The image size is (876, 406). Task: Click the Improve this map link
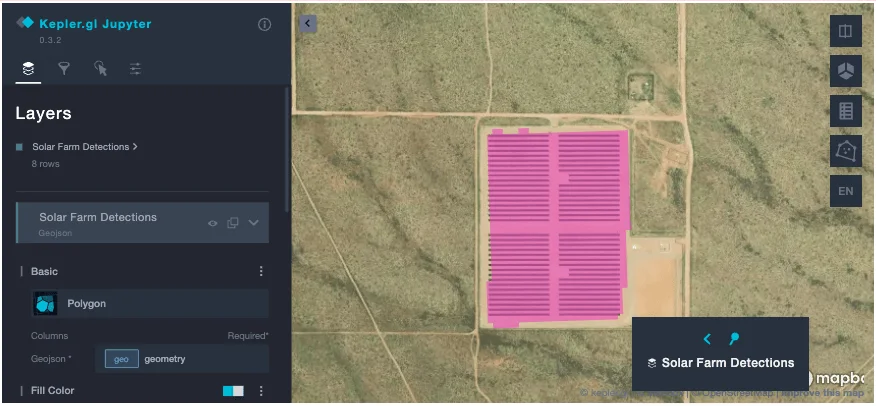[823, 393]
